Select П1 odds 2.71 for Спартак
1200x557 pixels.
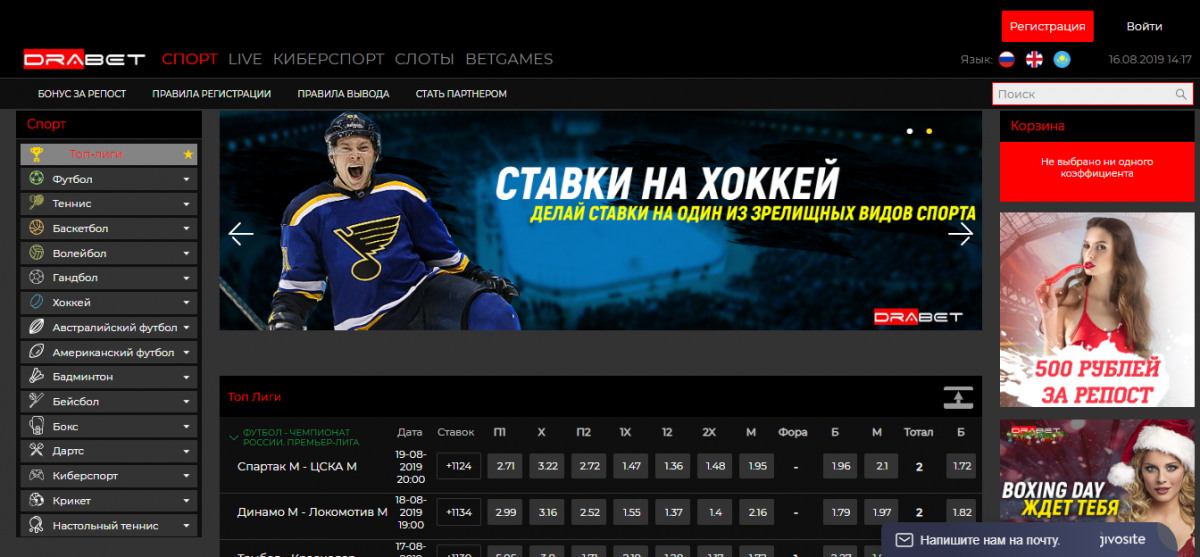pos(506,467)
